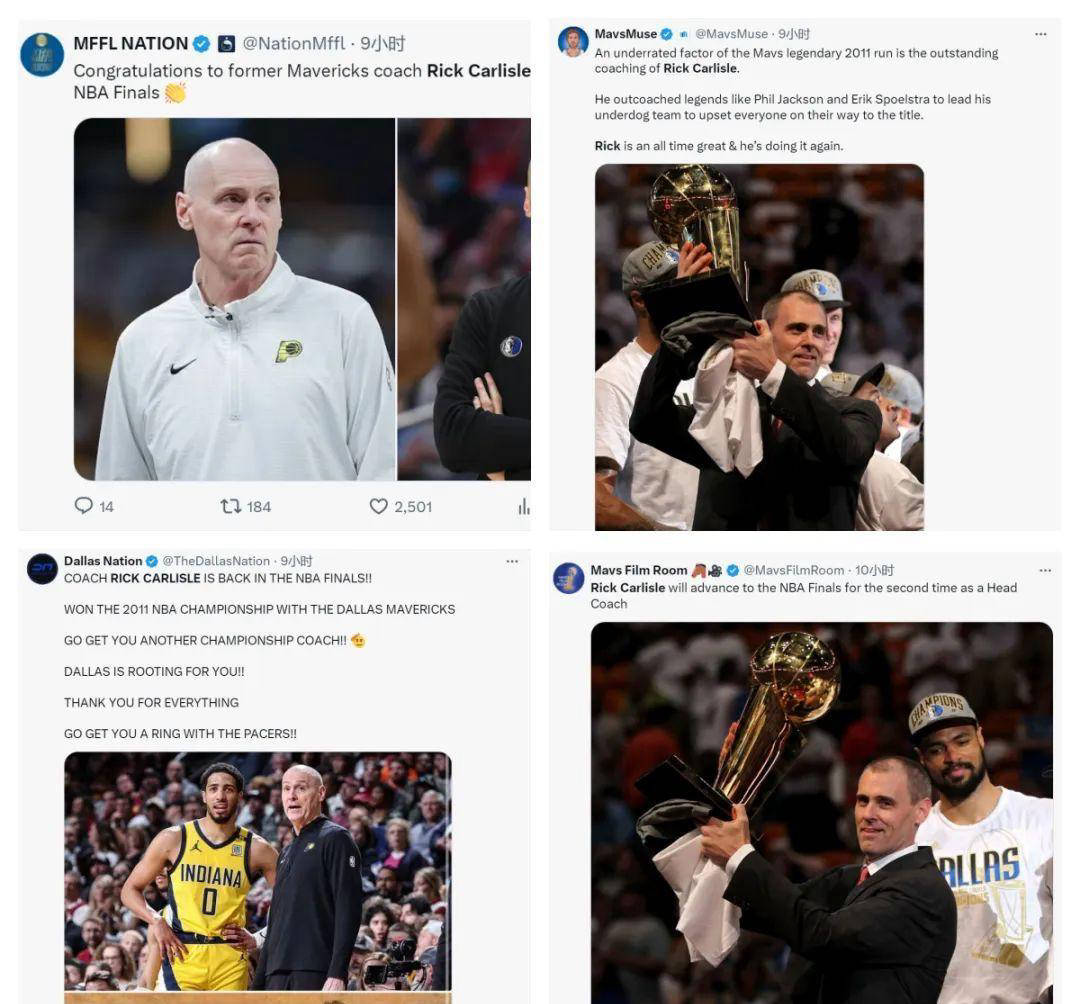Expand Mavs Film Room tweet options menu

(1045, 570)
